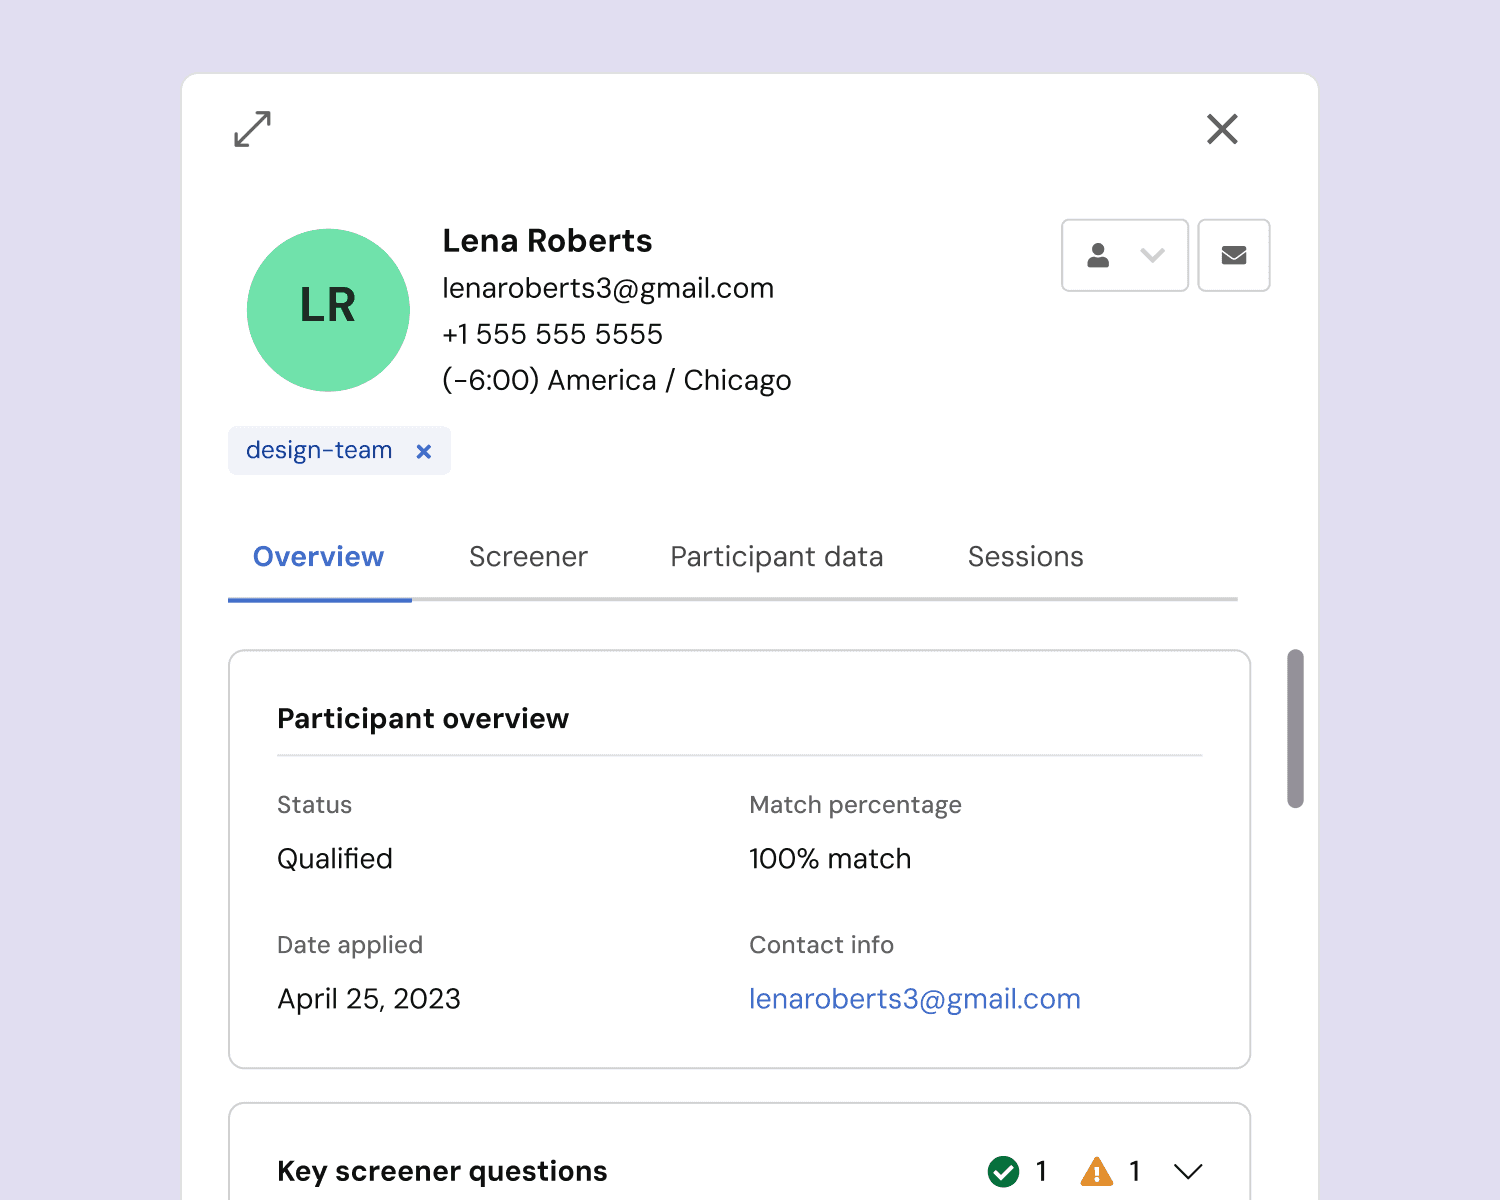1500x1200 pixels.
Task: Select the April 25, 2023 date
Action: pos(369,999)
